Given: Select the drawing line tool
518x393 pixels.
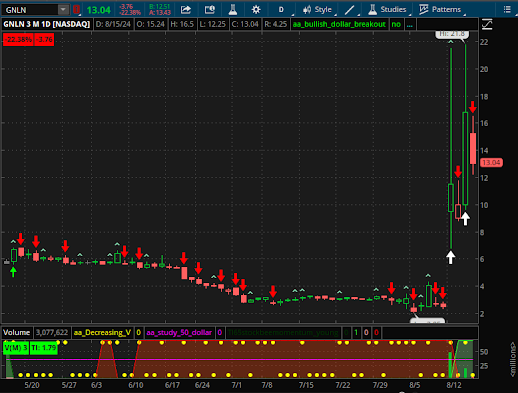Looking at the screenshot, I should (349, 10).
